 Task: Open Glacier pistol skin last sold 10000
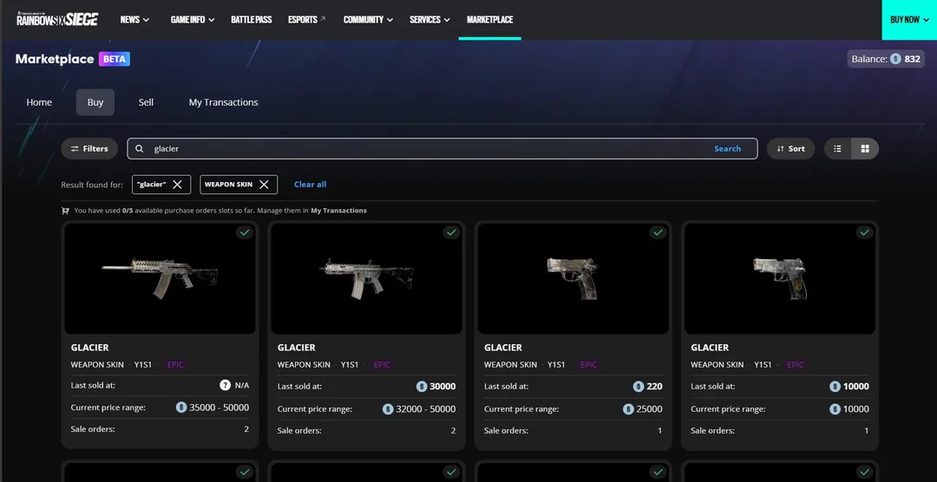pyautogui.click(x=780, y=336)
